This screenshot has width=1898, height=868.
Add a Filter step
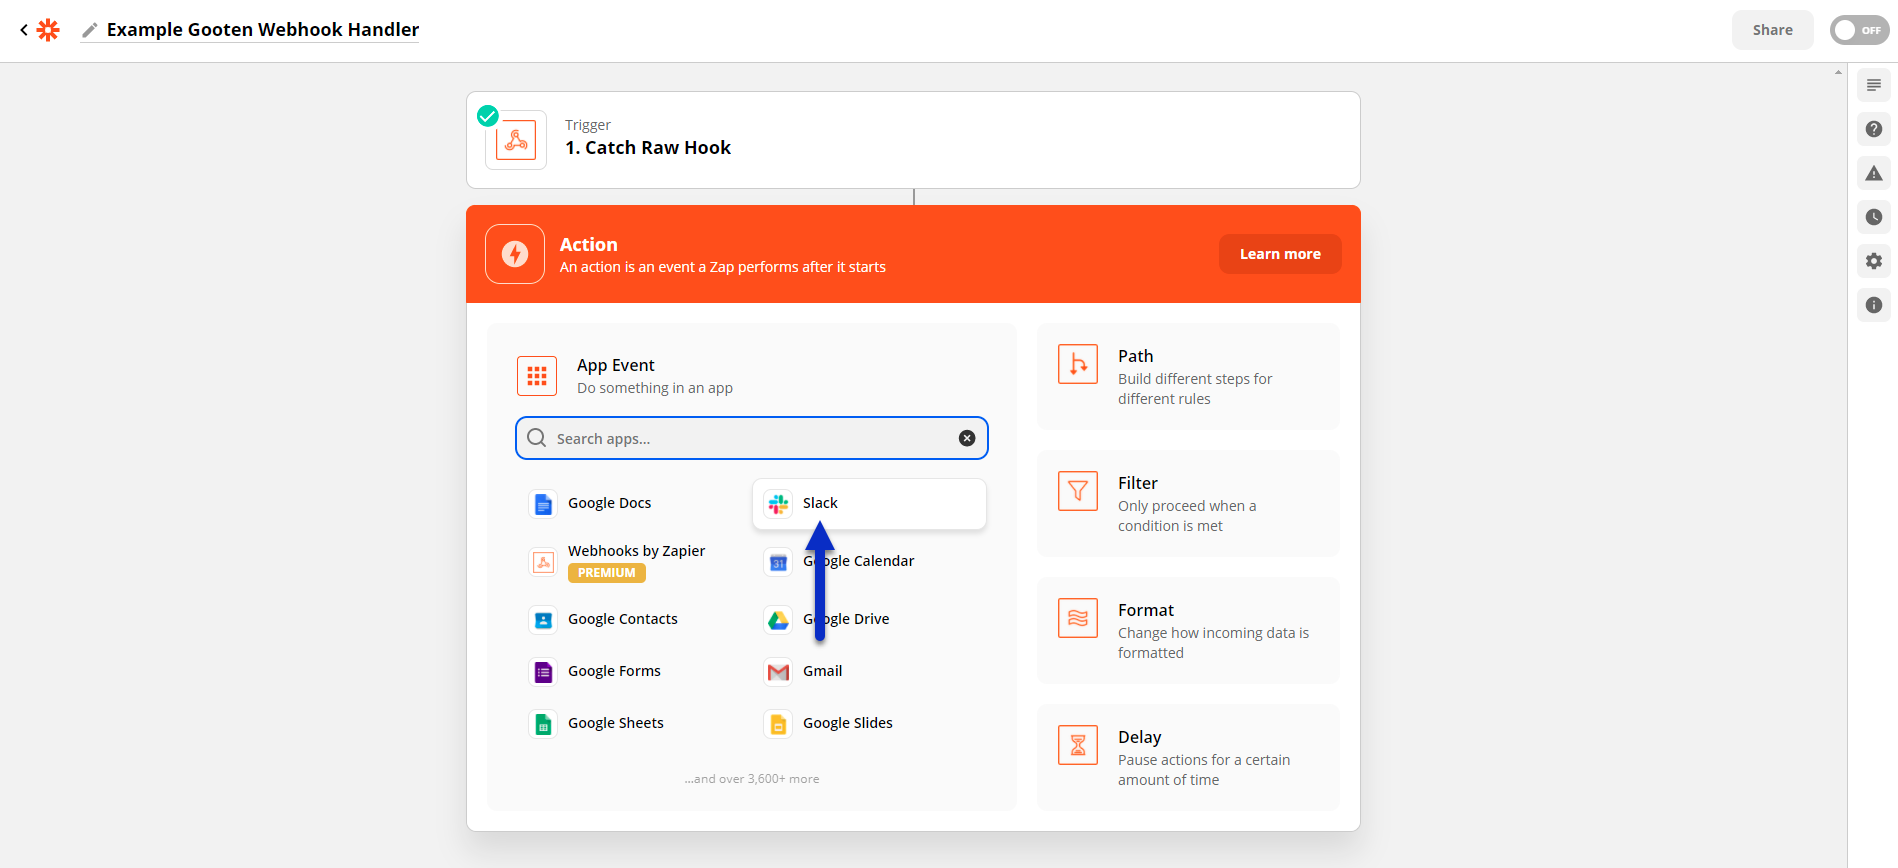tap(1188, 503)
